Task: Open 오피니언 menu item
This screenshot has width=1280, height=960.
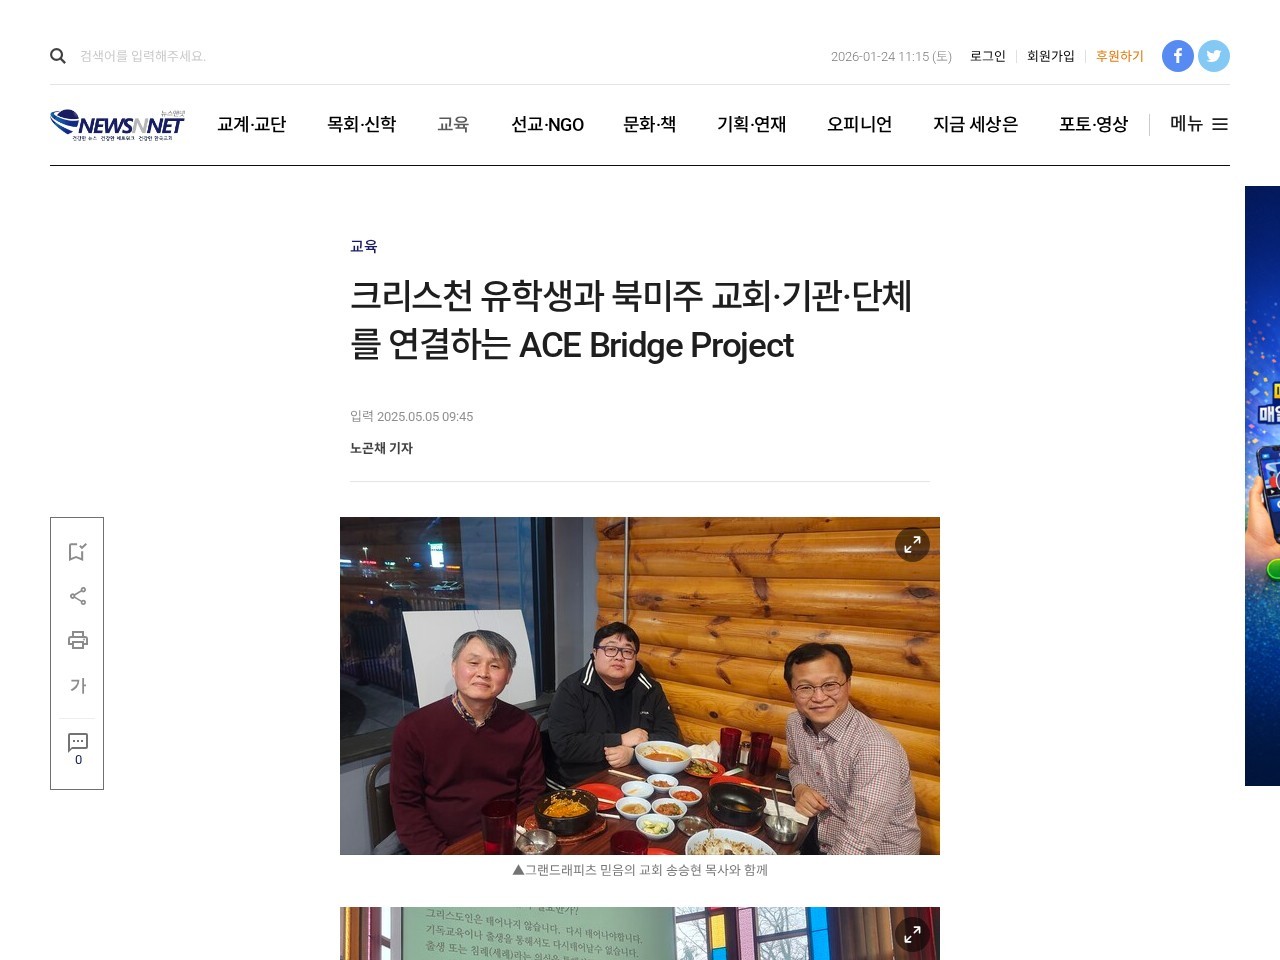Action: [859, 124]
